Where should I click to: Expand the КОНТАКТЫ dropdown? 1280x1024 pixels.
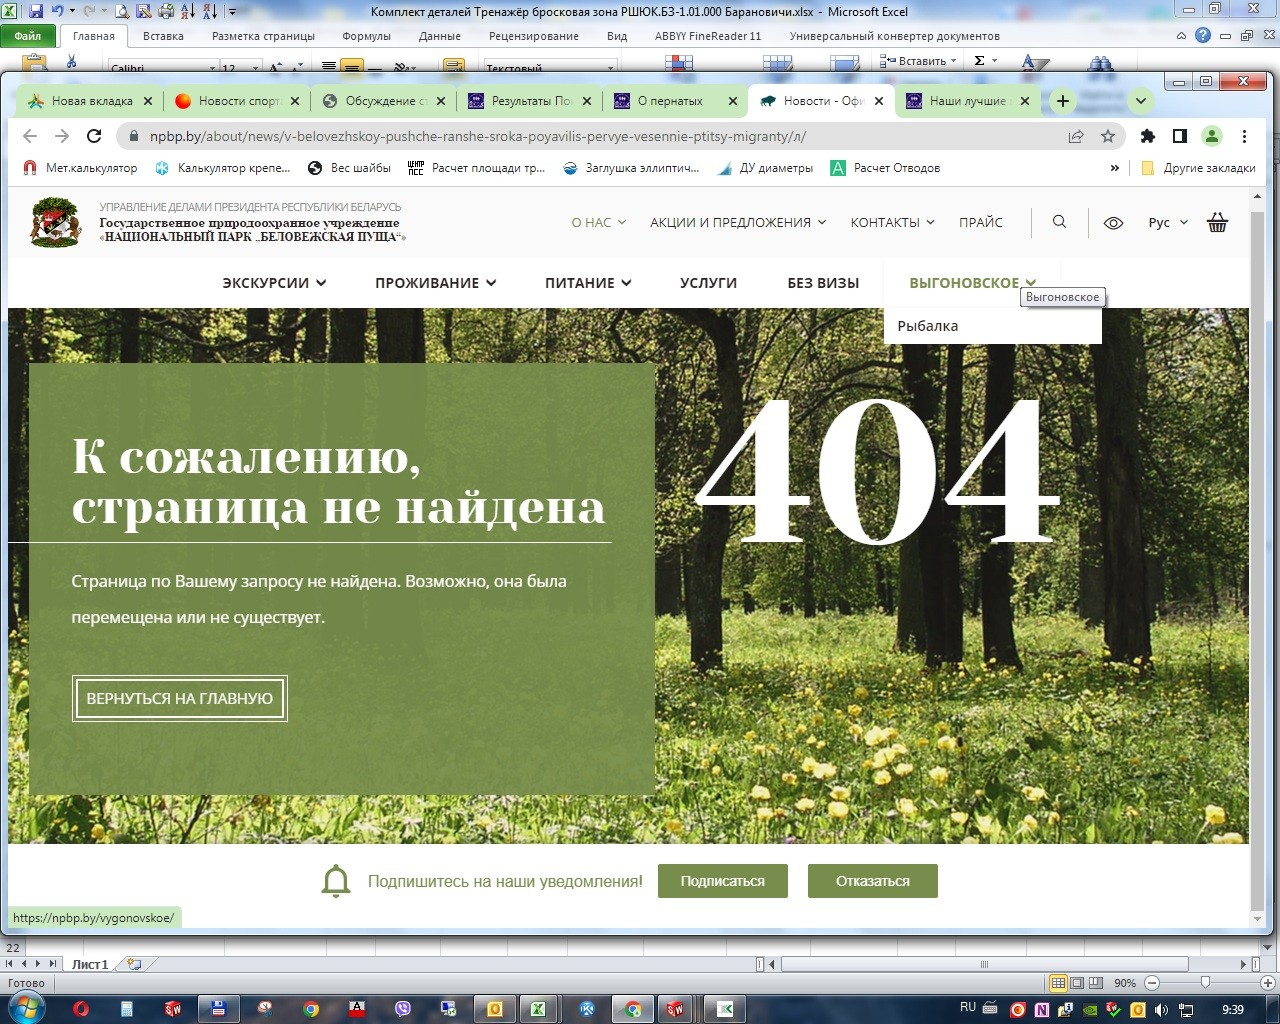(892, 222)
